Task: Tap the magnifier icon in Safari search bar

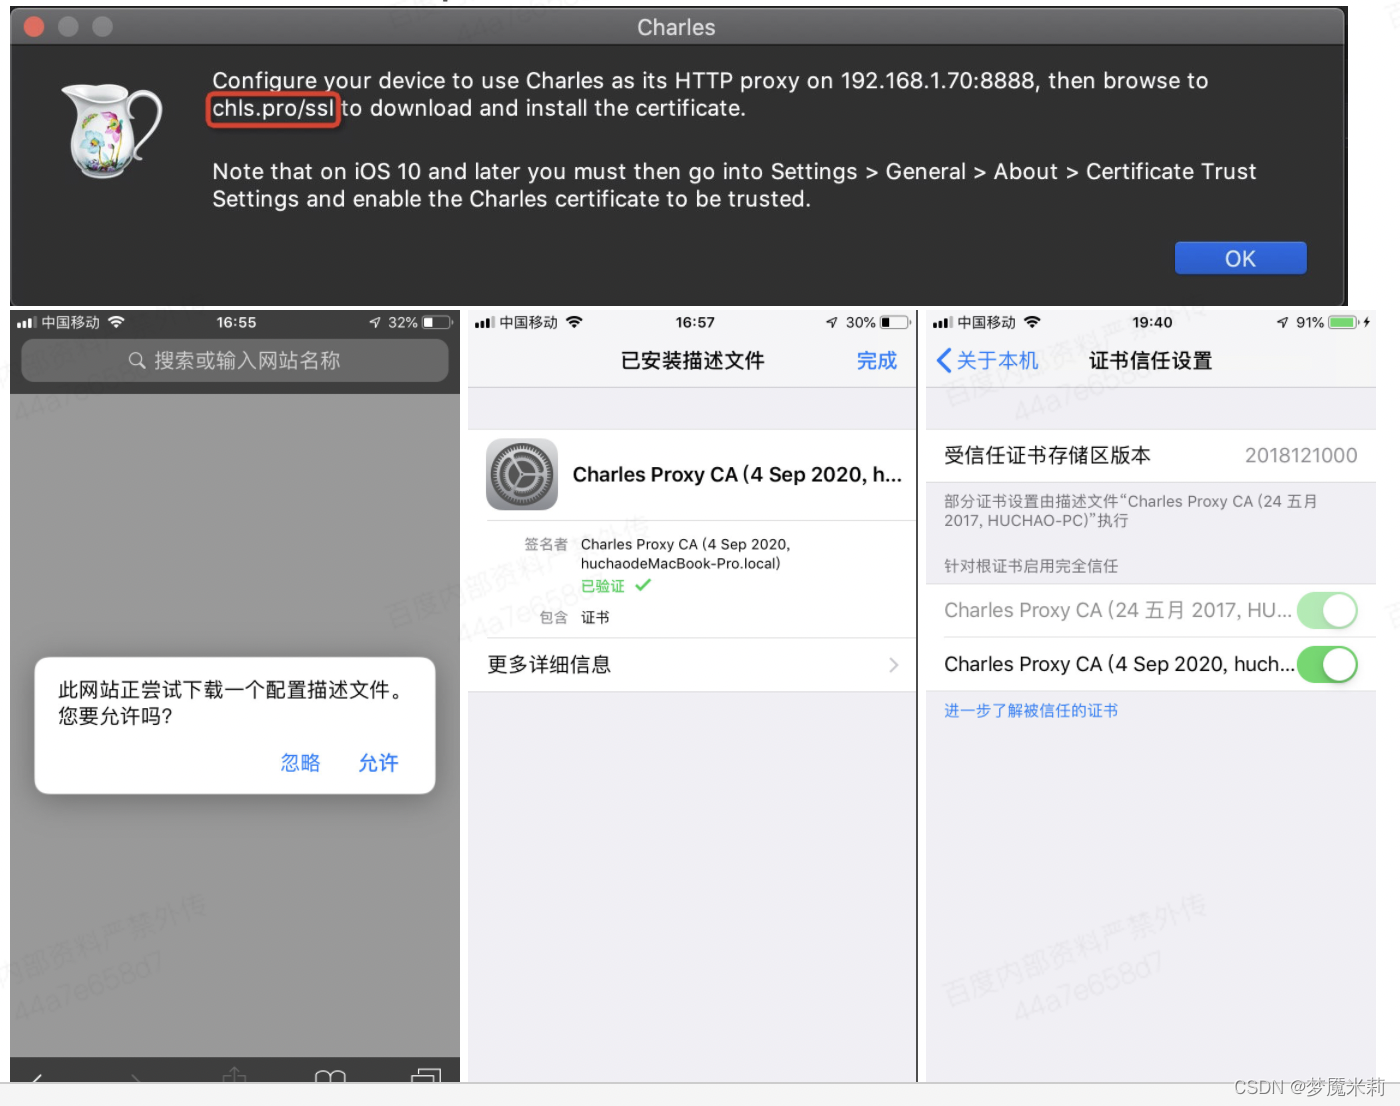Action: [x=137, y=360]
